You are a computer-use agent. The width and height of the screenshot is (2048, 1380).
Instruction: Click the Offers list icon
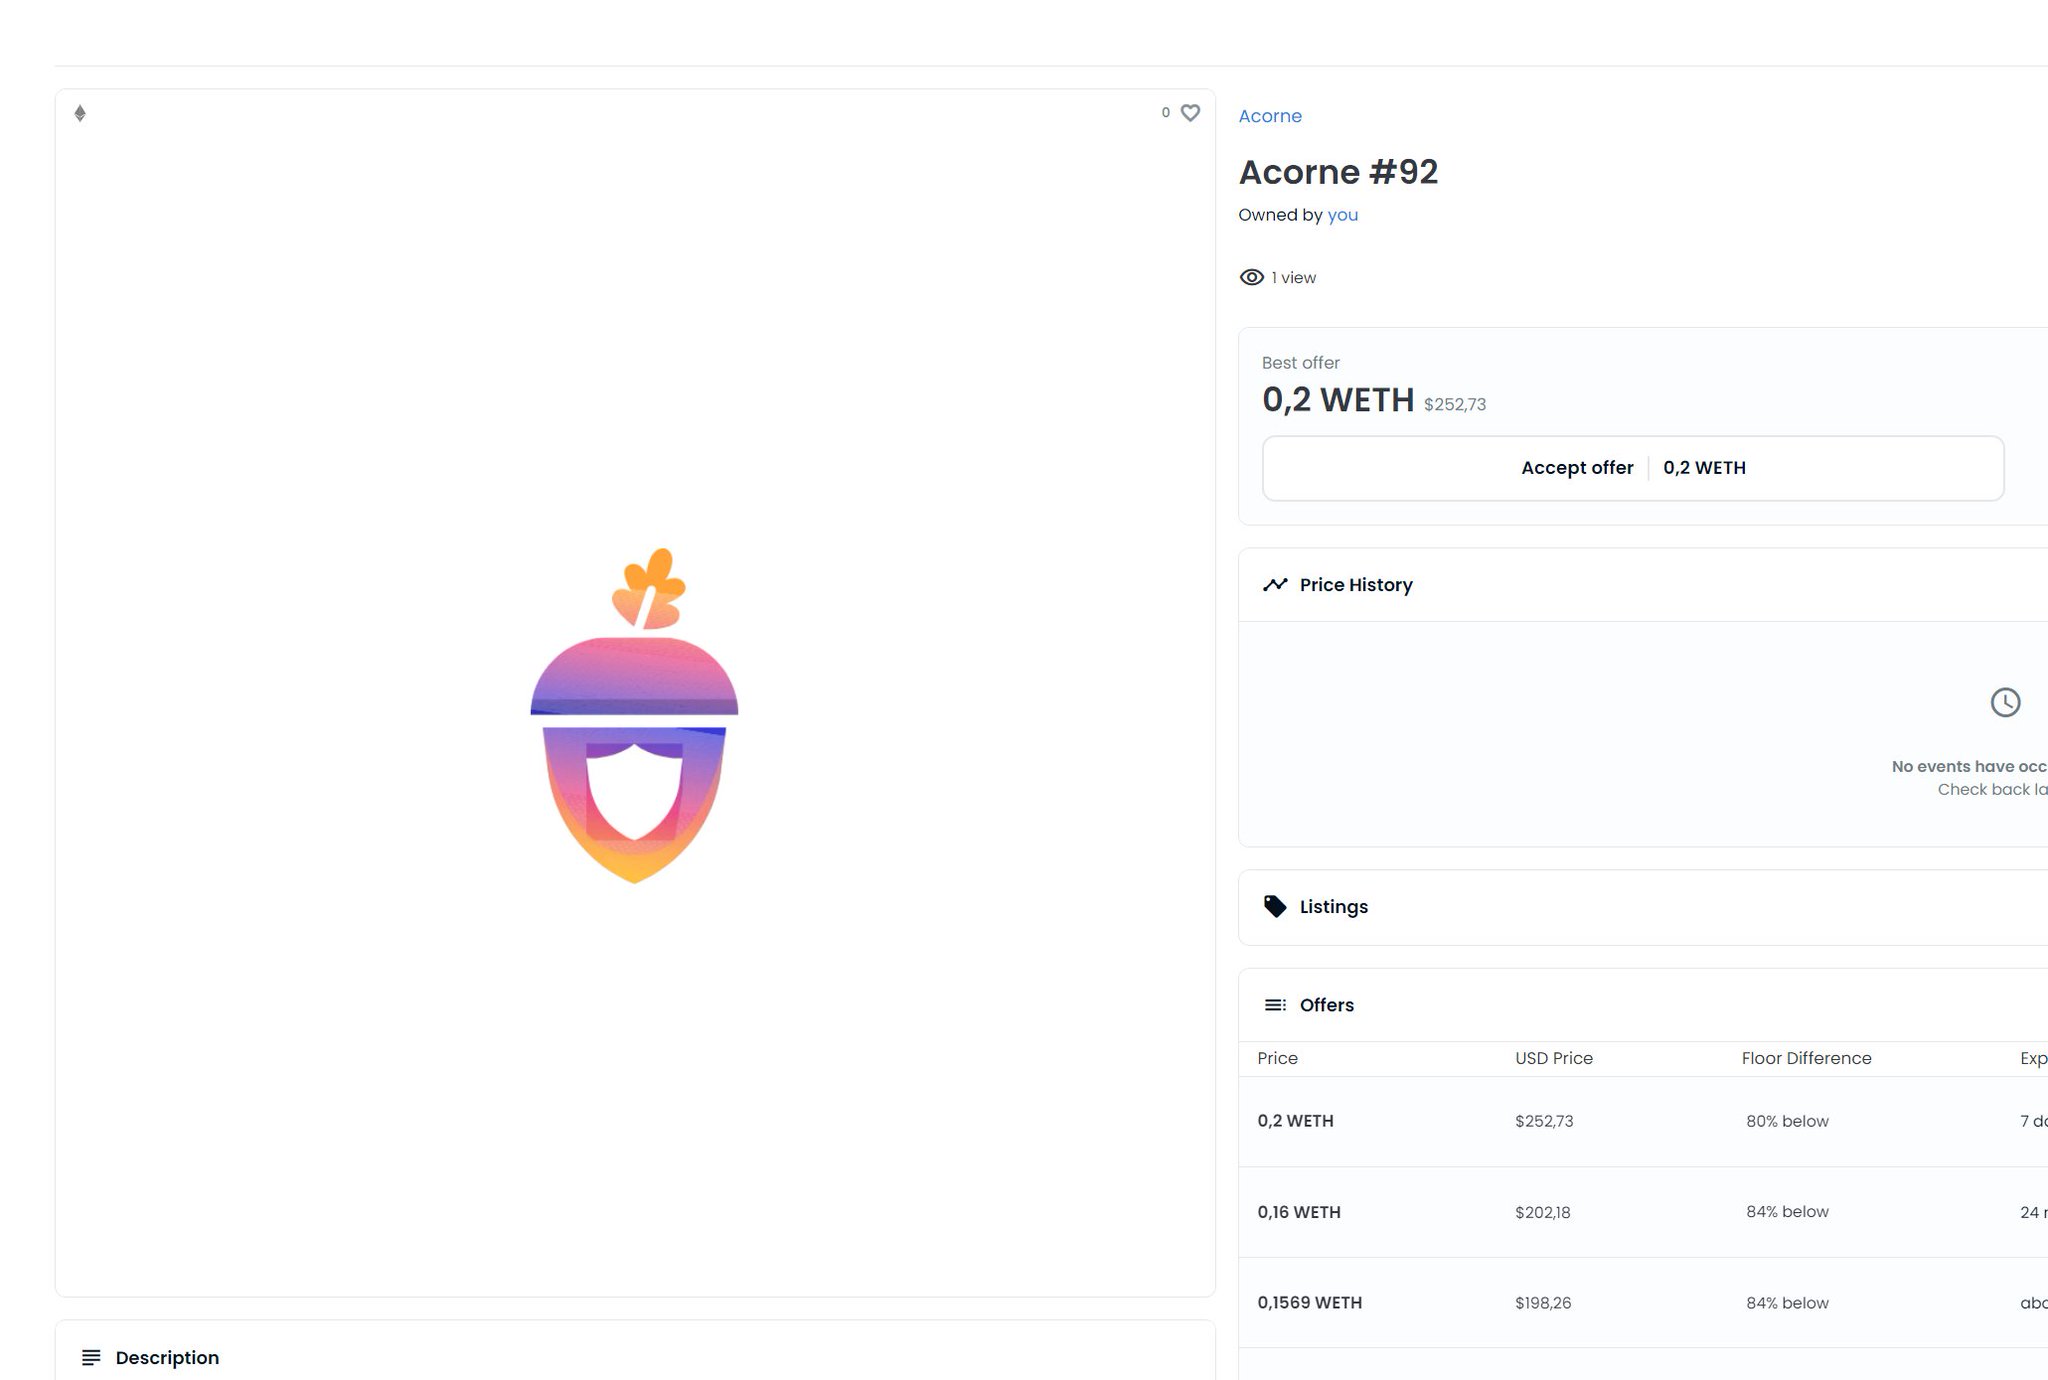click(x=1275, y=1005)
